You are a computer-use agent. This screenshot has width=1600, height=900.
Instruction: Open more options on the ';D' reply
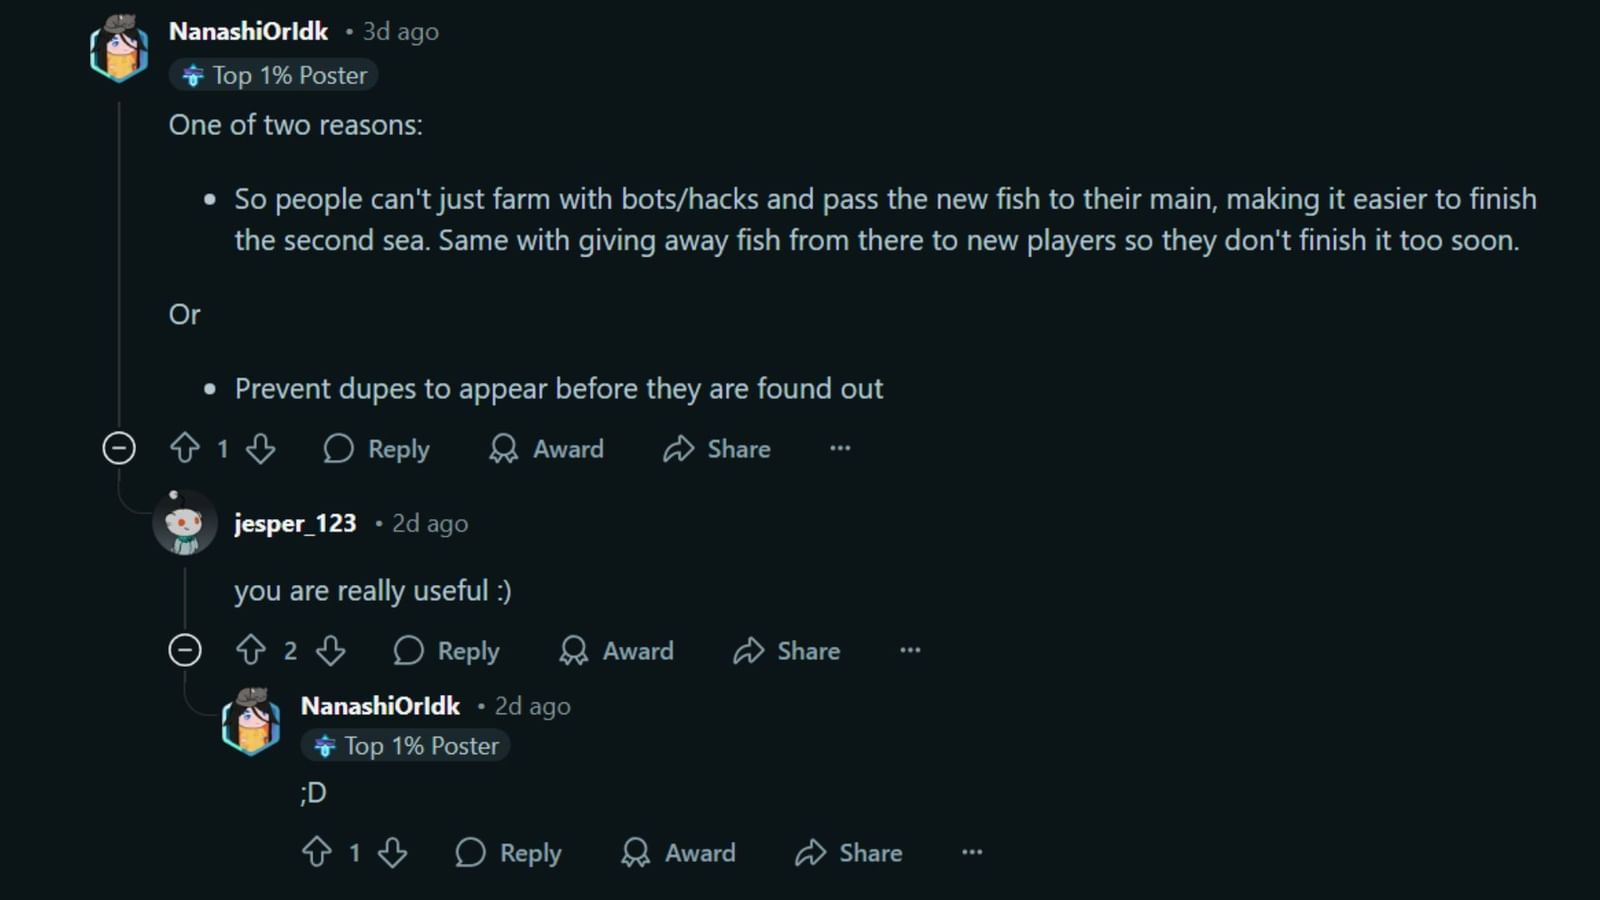972,852
